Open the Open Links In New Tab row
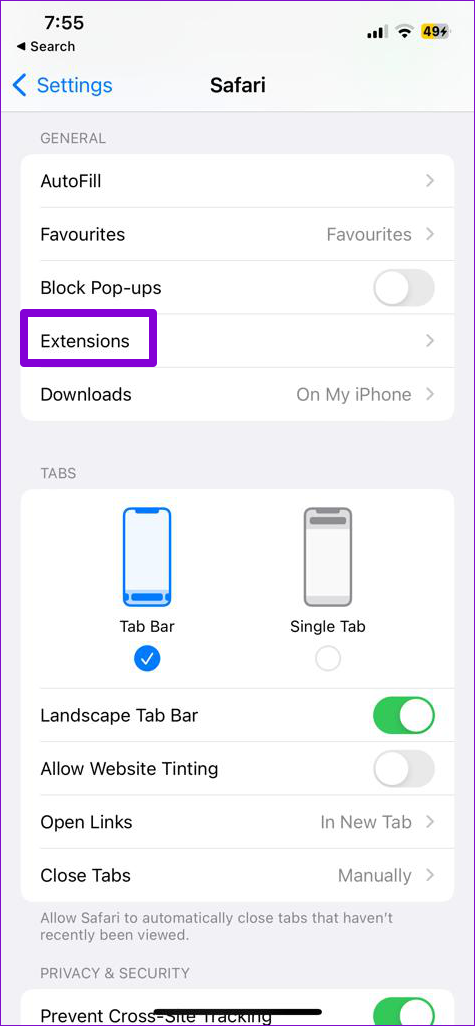Viewport: 475px width, 1026px height. (x=238, y=822)
